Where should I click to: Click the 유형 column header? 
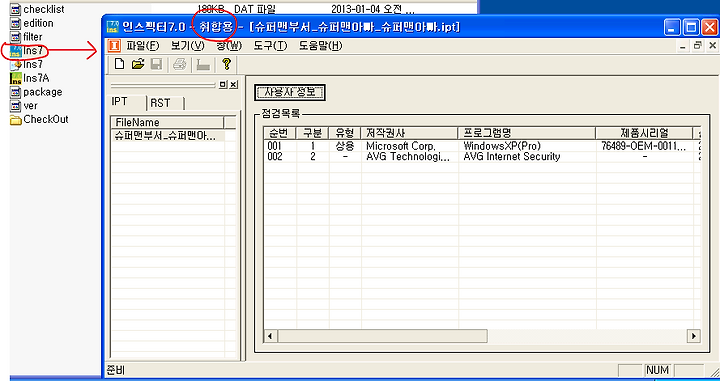(x=345, y=133)
